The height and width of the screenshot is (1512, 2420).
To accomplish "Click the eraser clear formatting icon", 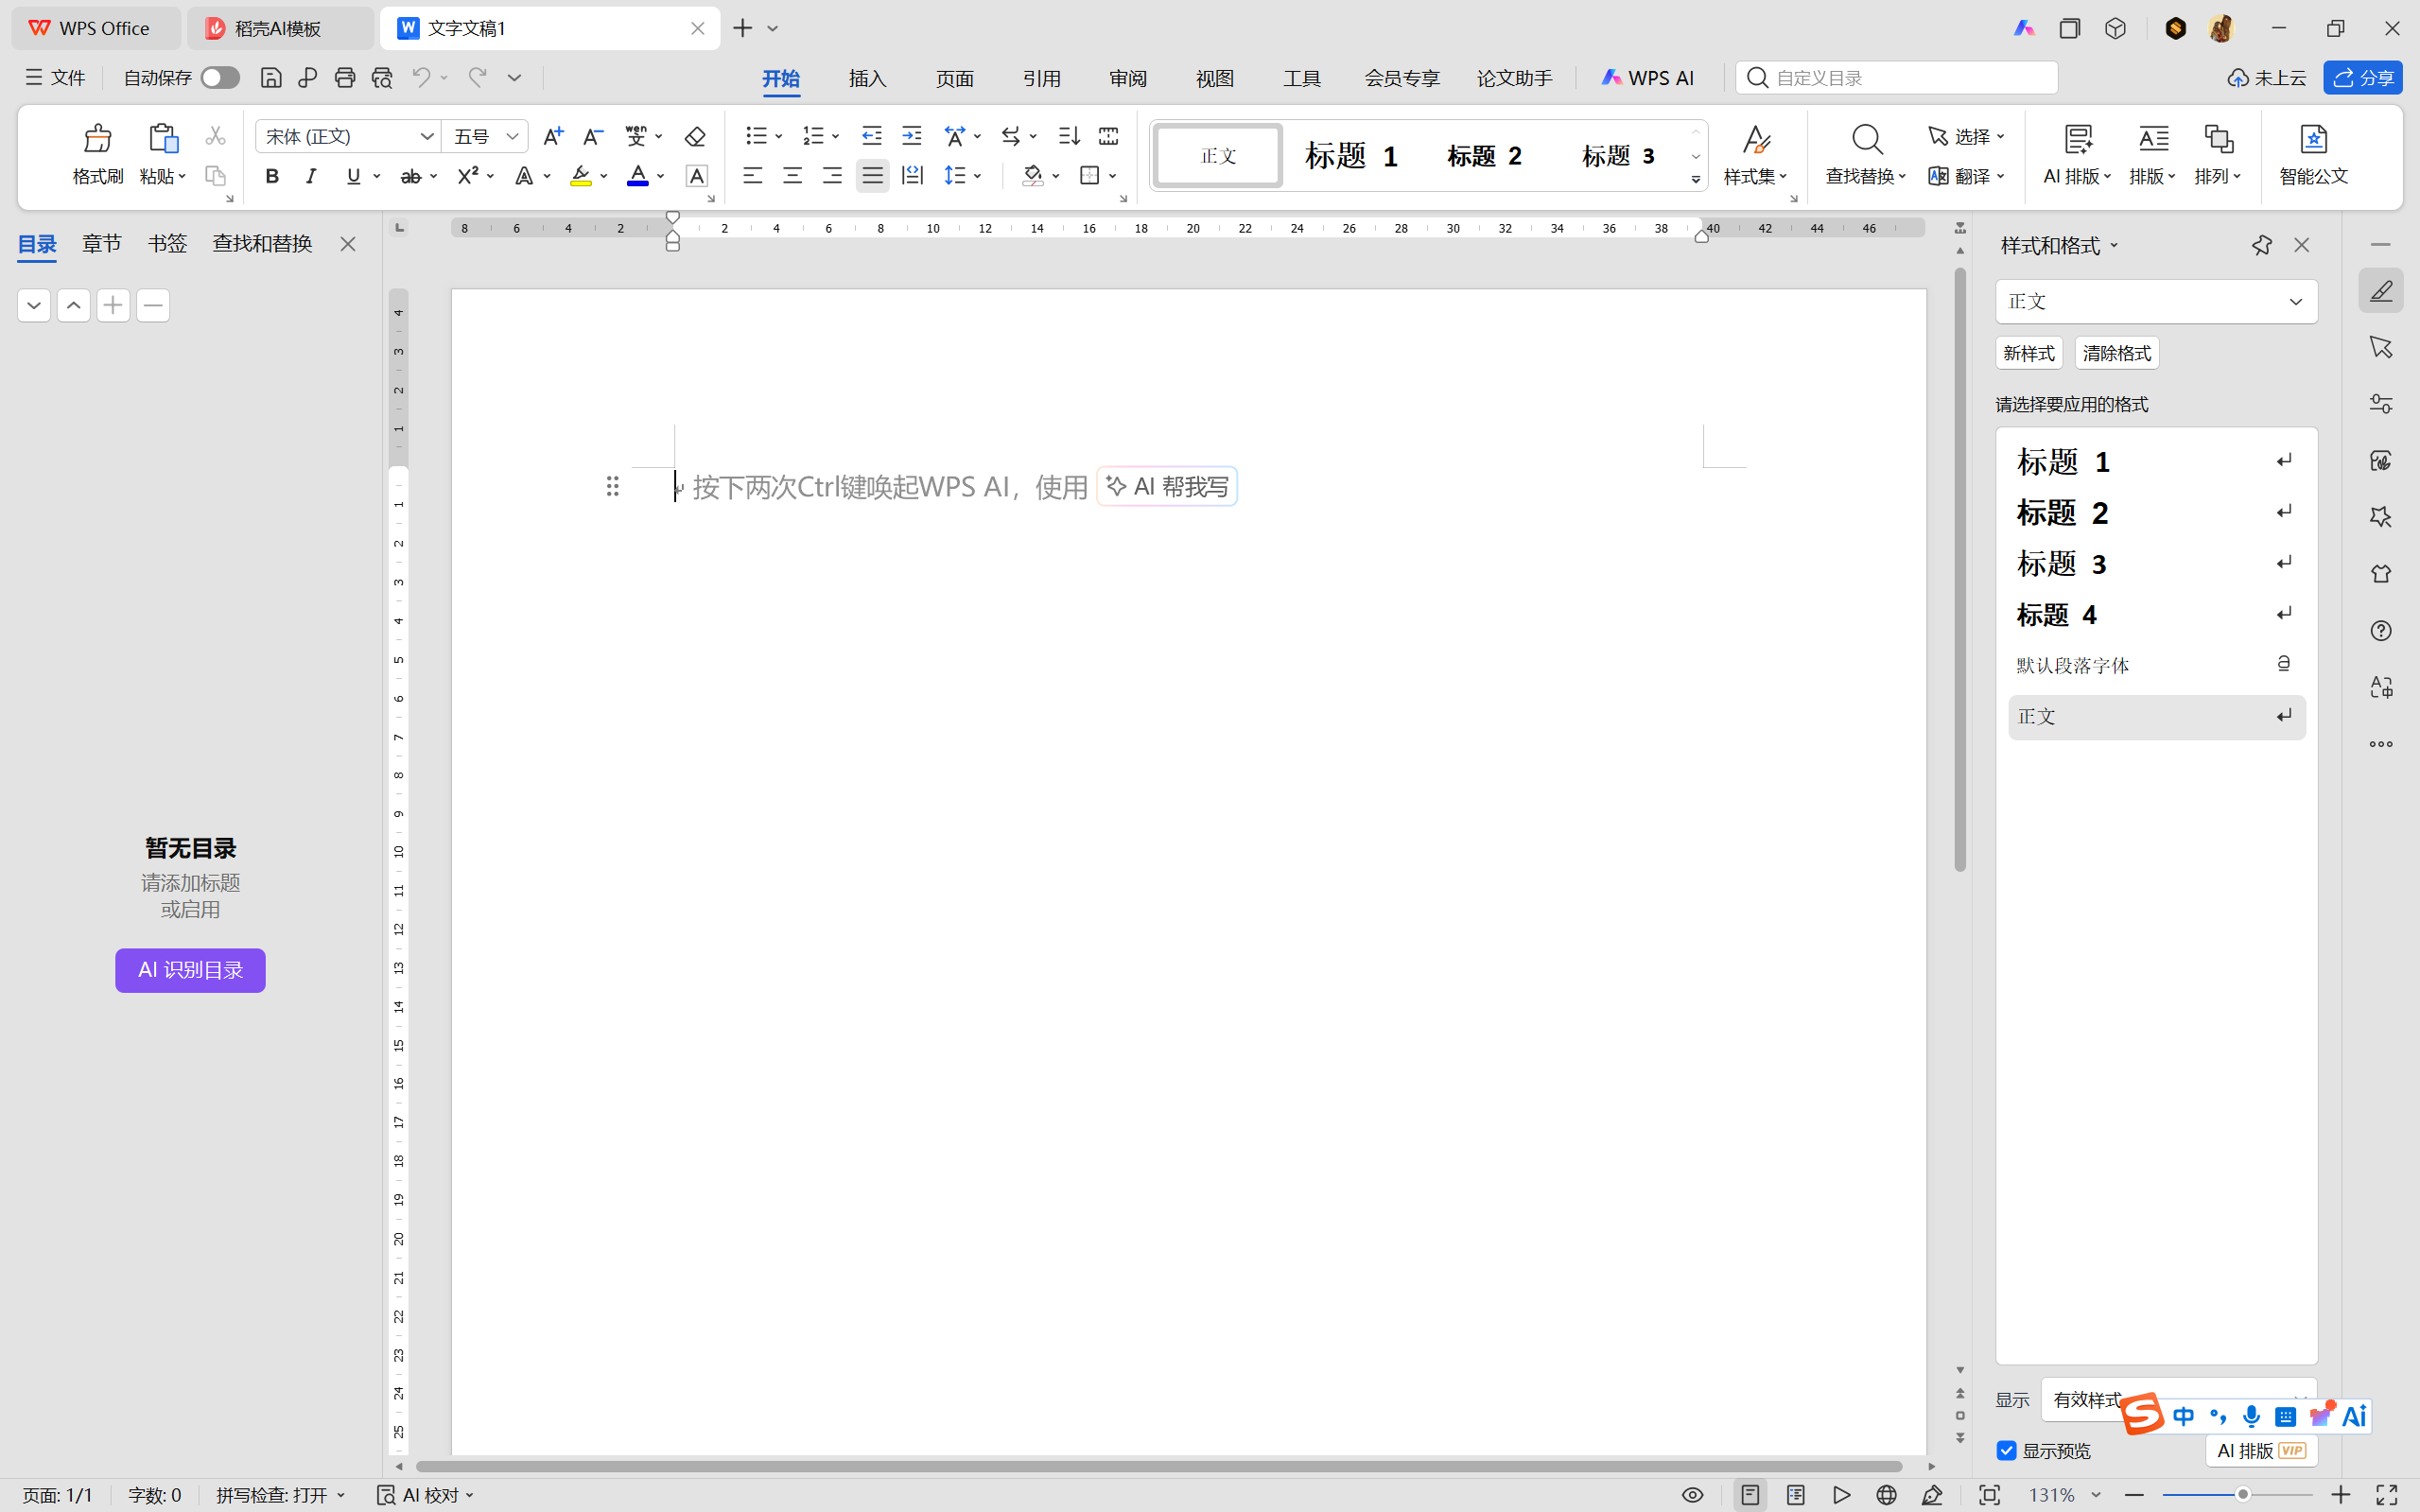I will click(695, 136).
